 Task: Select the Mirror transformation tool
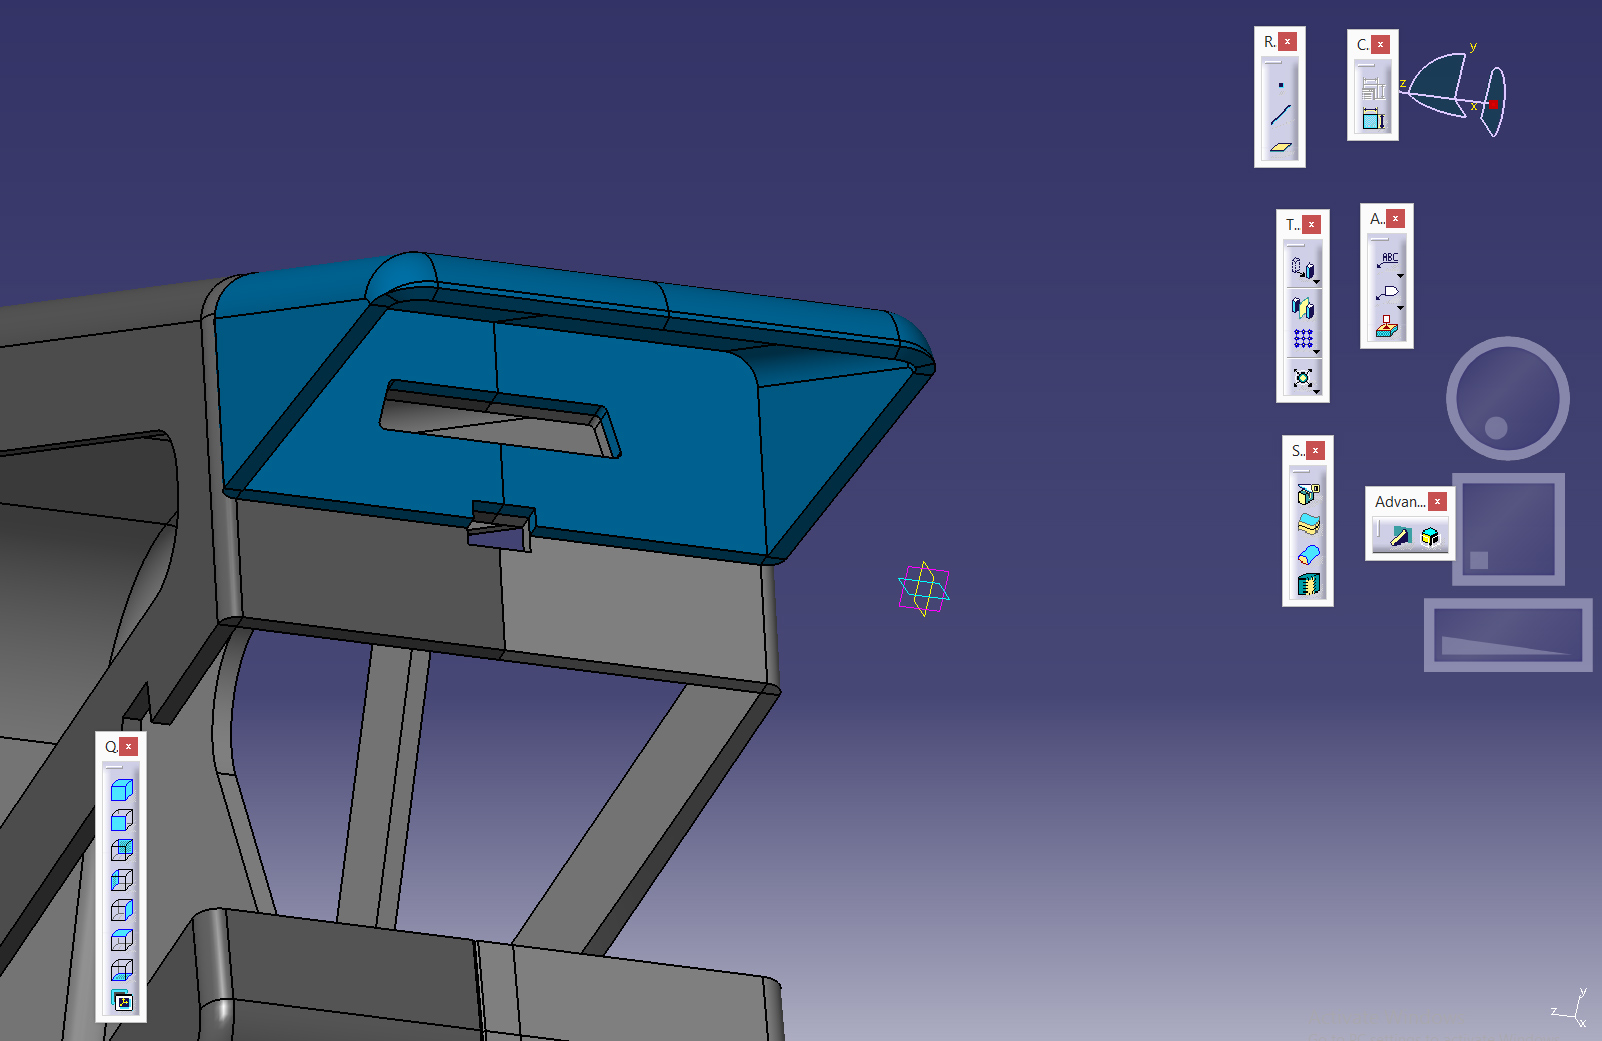(1302, 307)
